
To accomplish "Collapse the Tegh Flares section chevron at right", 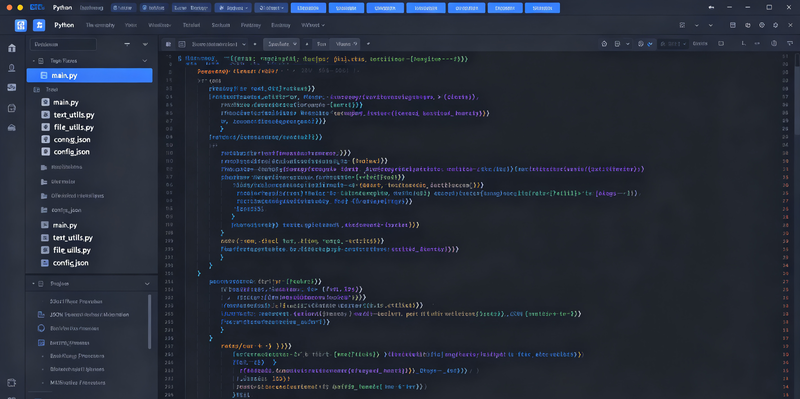I will point(144,61).
